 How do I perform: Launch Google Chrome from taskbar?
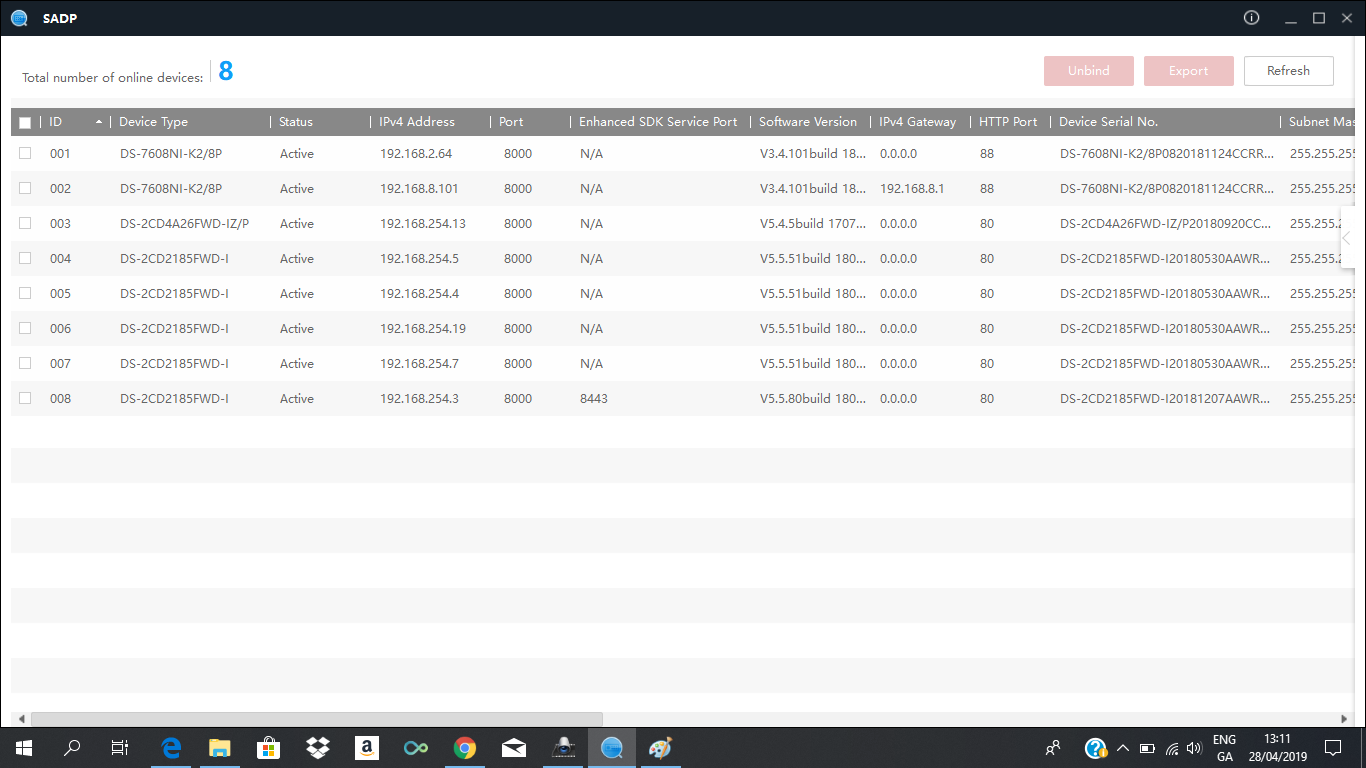[465, 747]
